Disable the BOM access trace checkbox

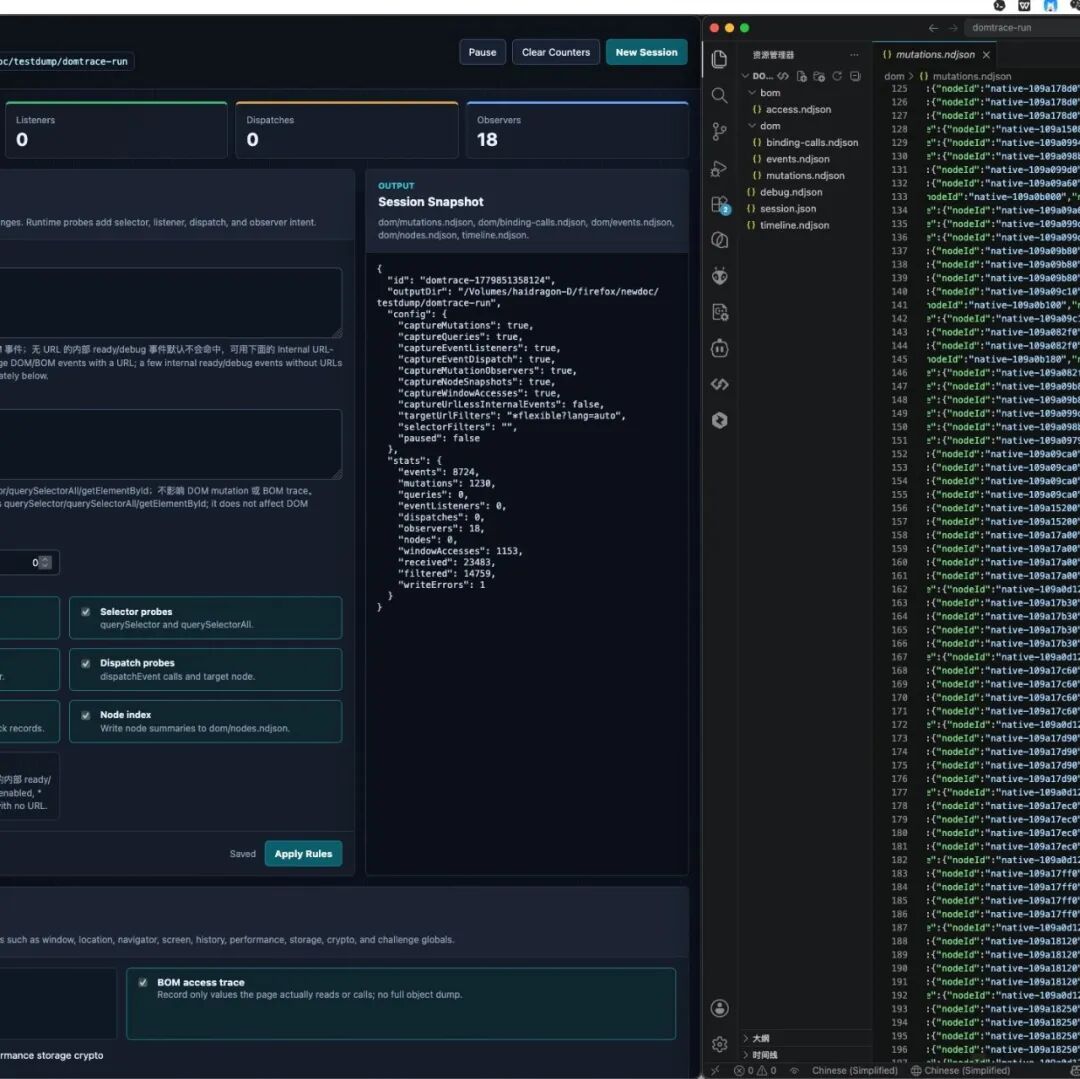[143, 983]
